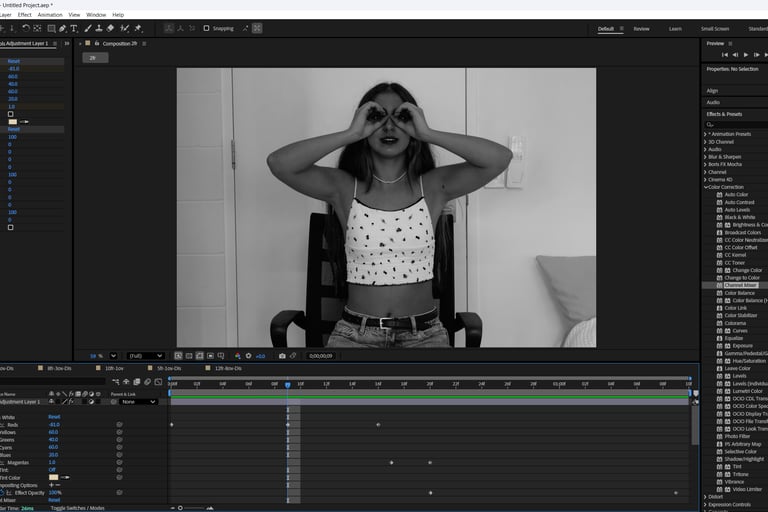Open the Parent & Link None dropdown

click(x=138, y=402)
